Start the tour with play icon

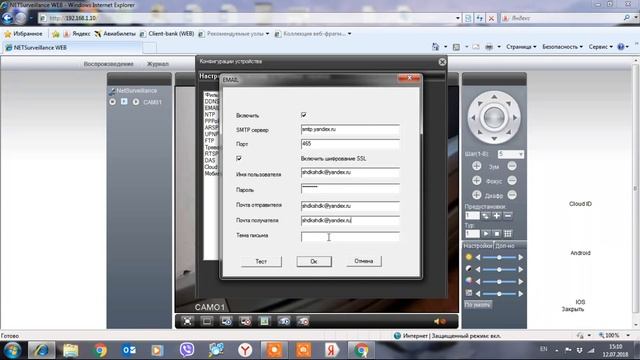pyautogui.click(x=486, y=234)
